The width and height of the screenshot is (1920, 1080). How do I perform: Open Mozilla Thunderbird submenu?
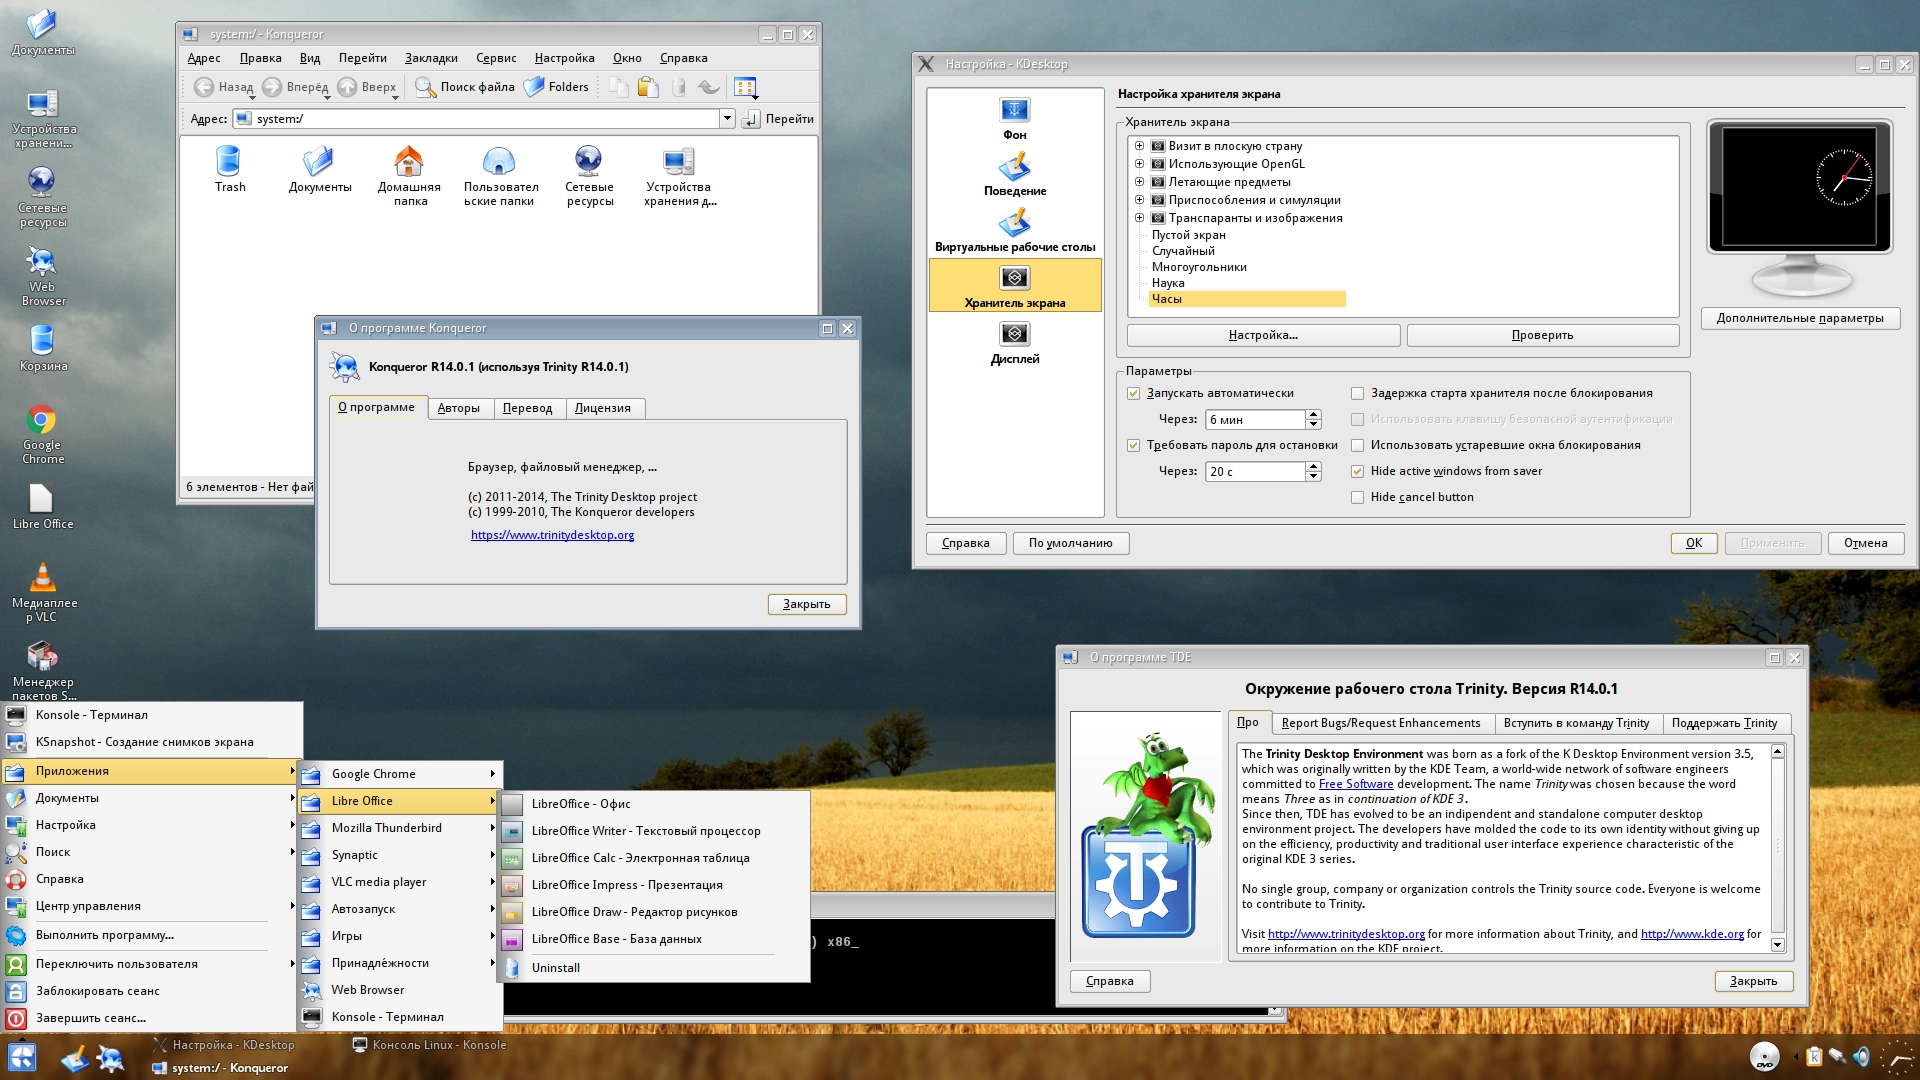[x=399, y=828]
